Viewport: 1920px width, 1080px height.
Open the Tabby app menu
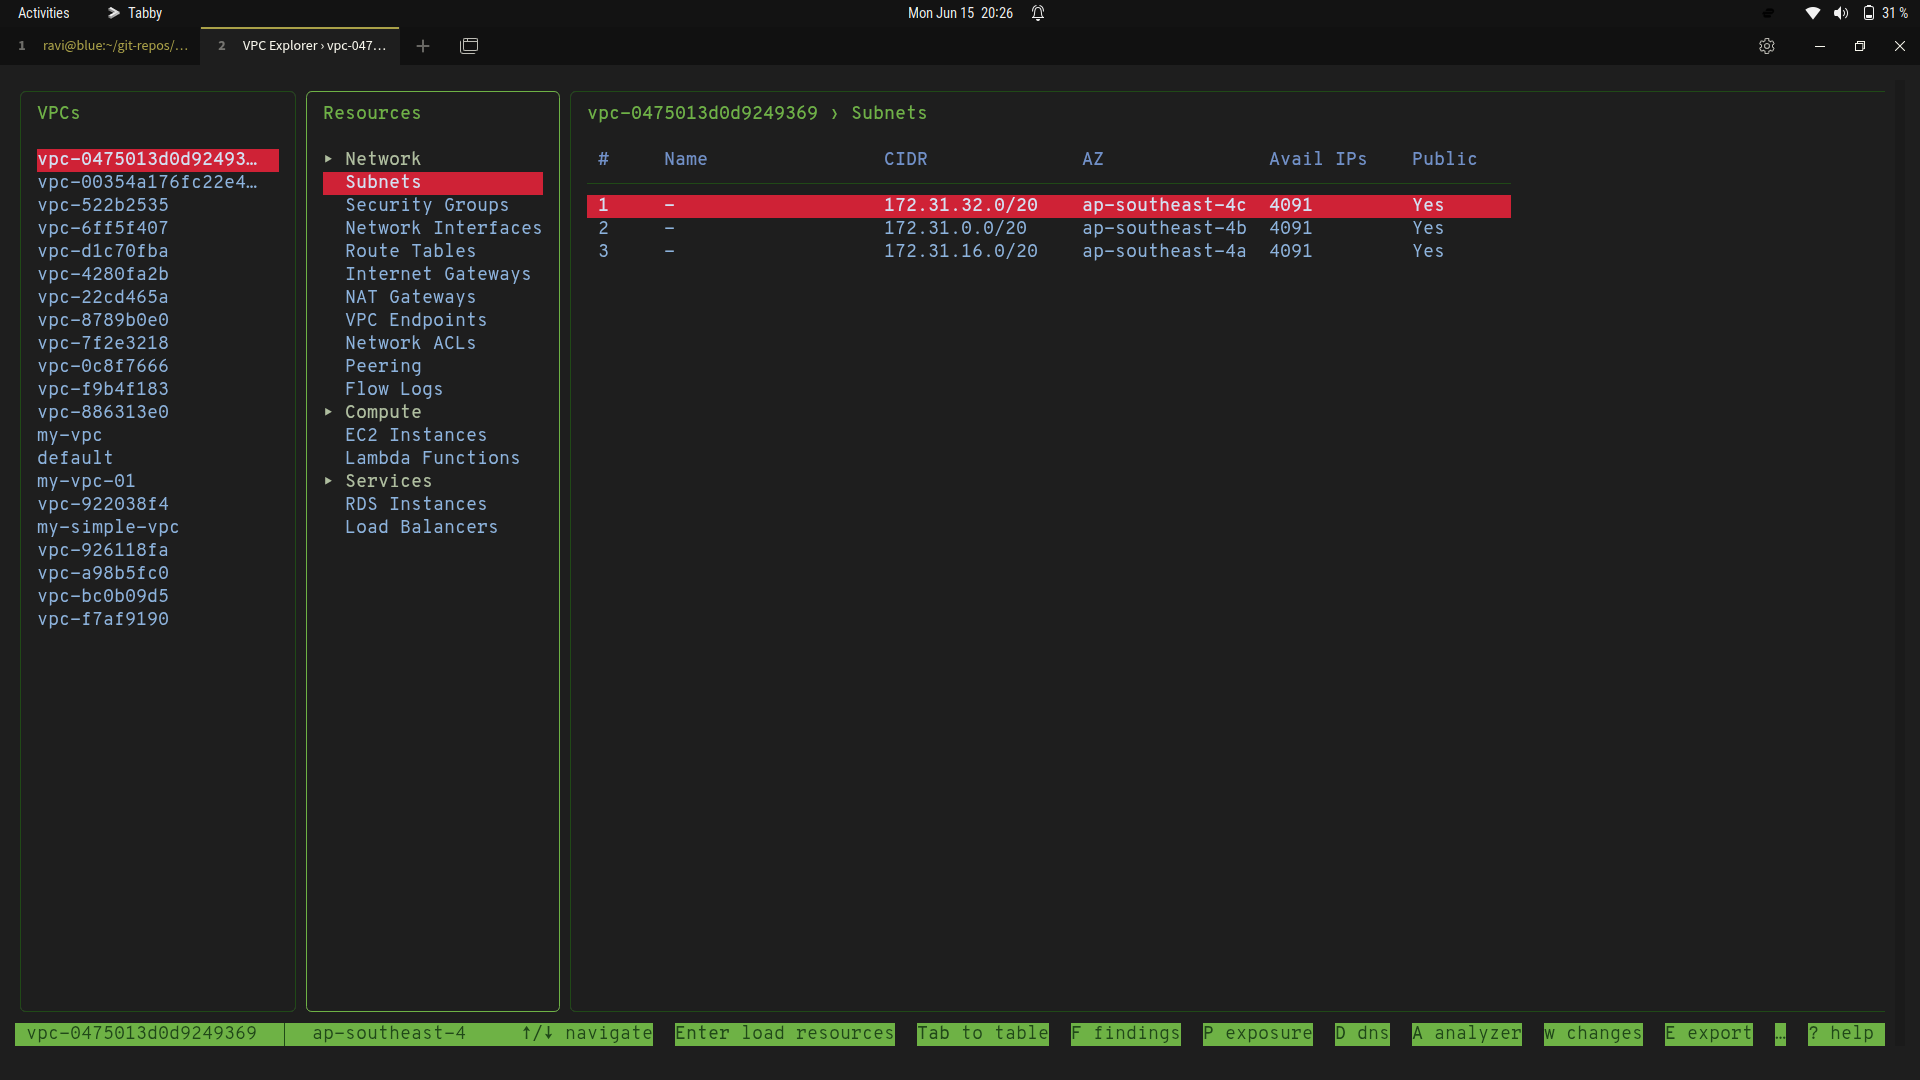[135, 13]
